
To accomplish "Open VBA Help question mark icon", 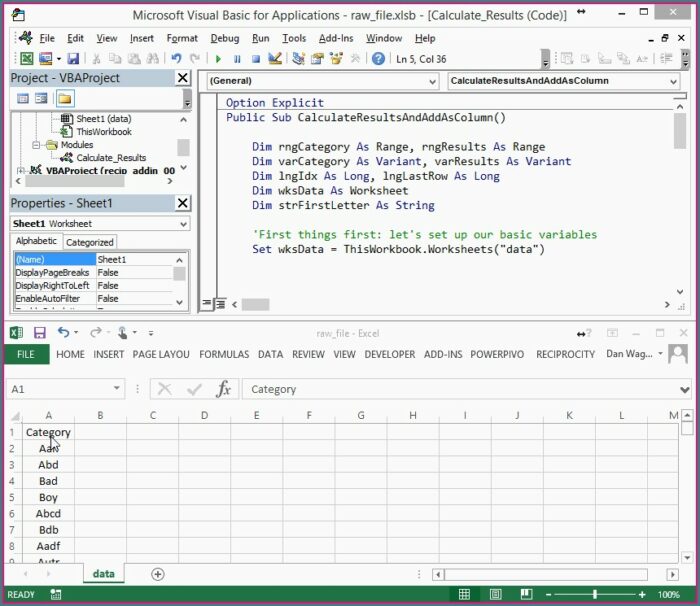I will [378, 59].
